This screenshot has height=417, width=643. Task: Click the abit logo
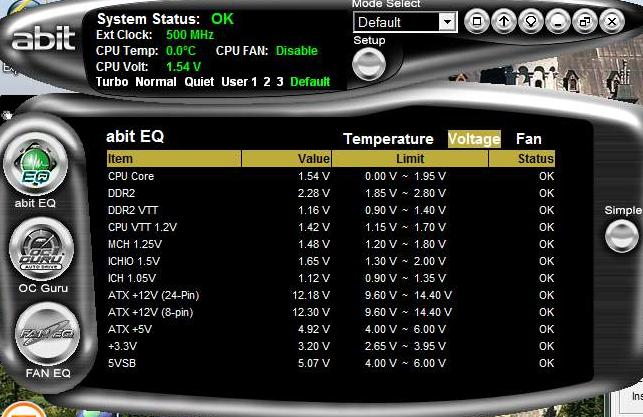tap(43, 38)
